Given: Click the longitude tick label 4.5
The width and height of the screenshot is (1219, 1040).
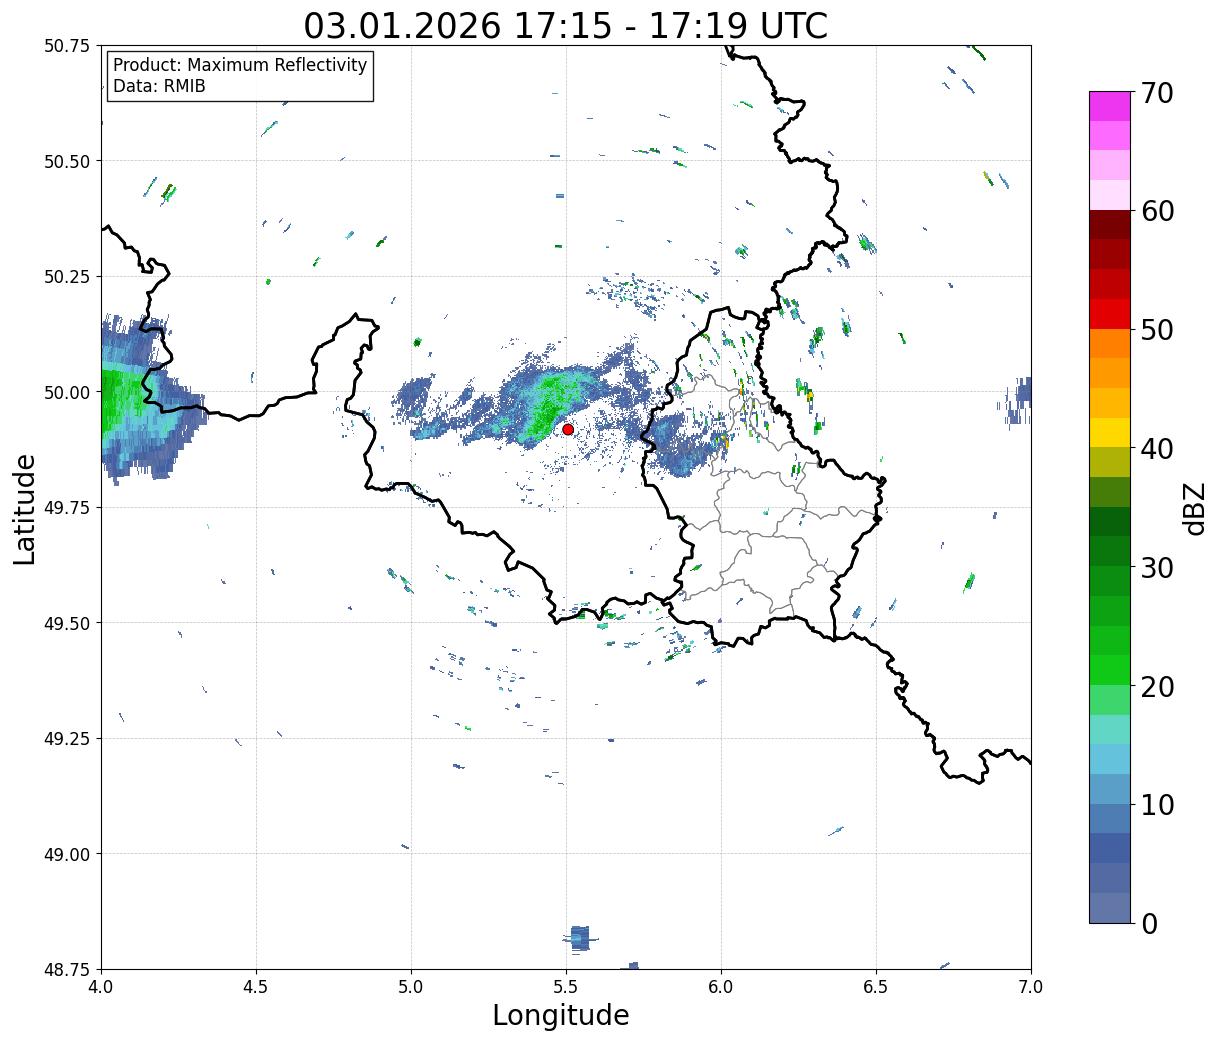Looking at the screenshot, I should pyautogui.click(x=256, y=986).
